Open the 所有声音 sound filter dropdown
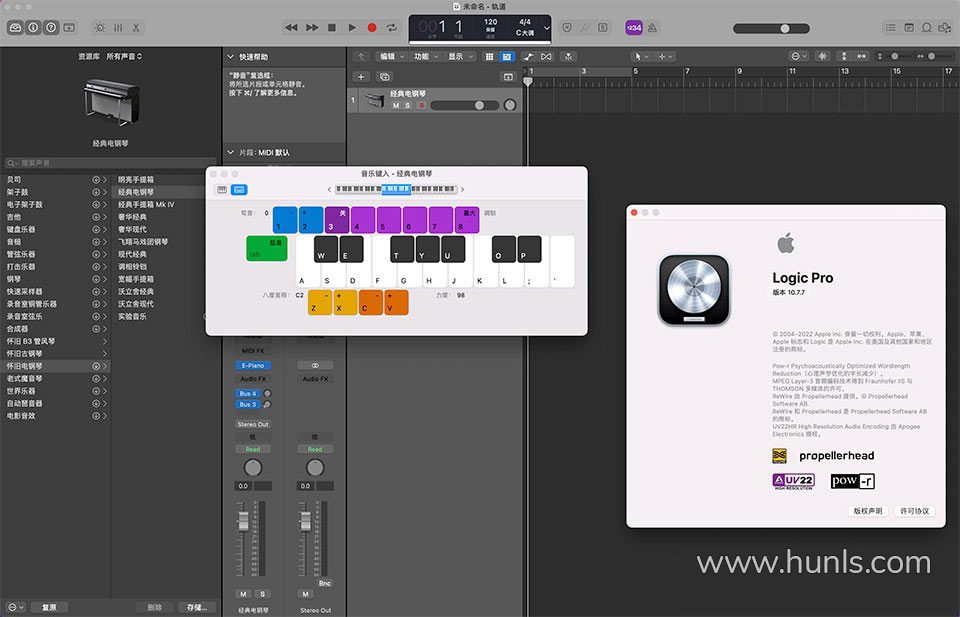The width and height of the screenshot is (960, 617). point(124,57)
